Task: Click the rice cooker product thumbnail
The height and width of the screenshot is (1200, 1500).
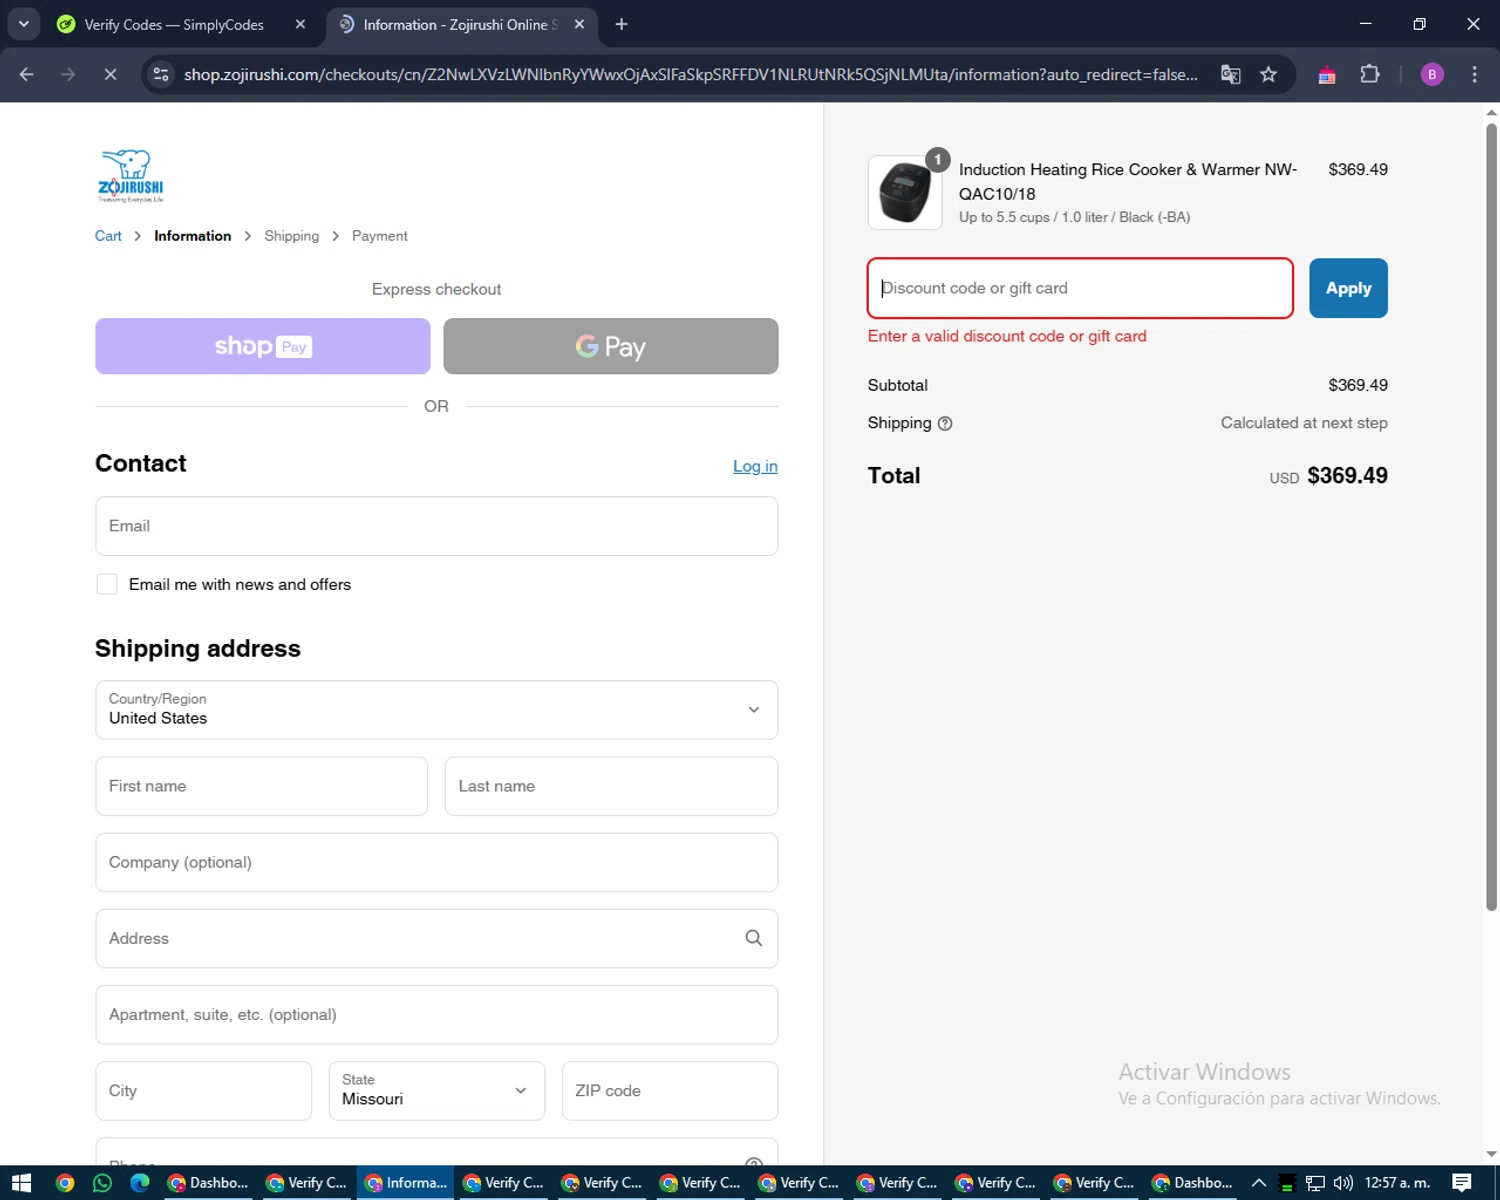Action: (x=905, y=193)
